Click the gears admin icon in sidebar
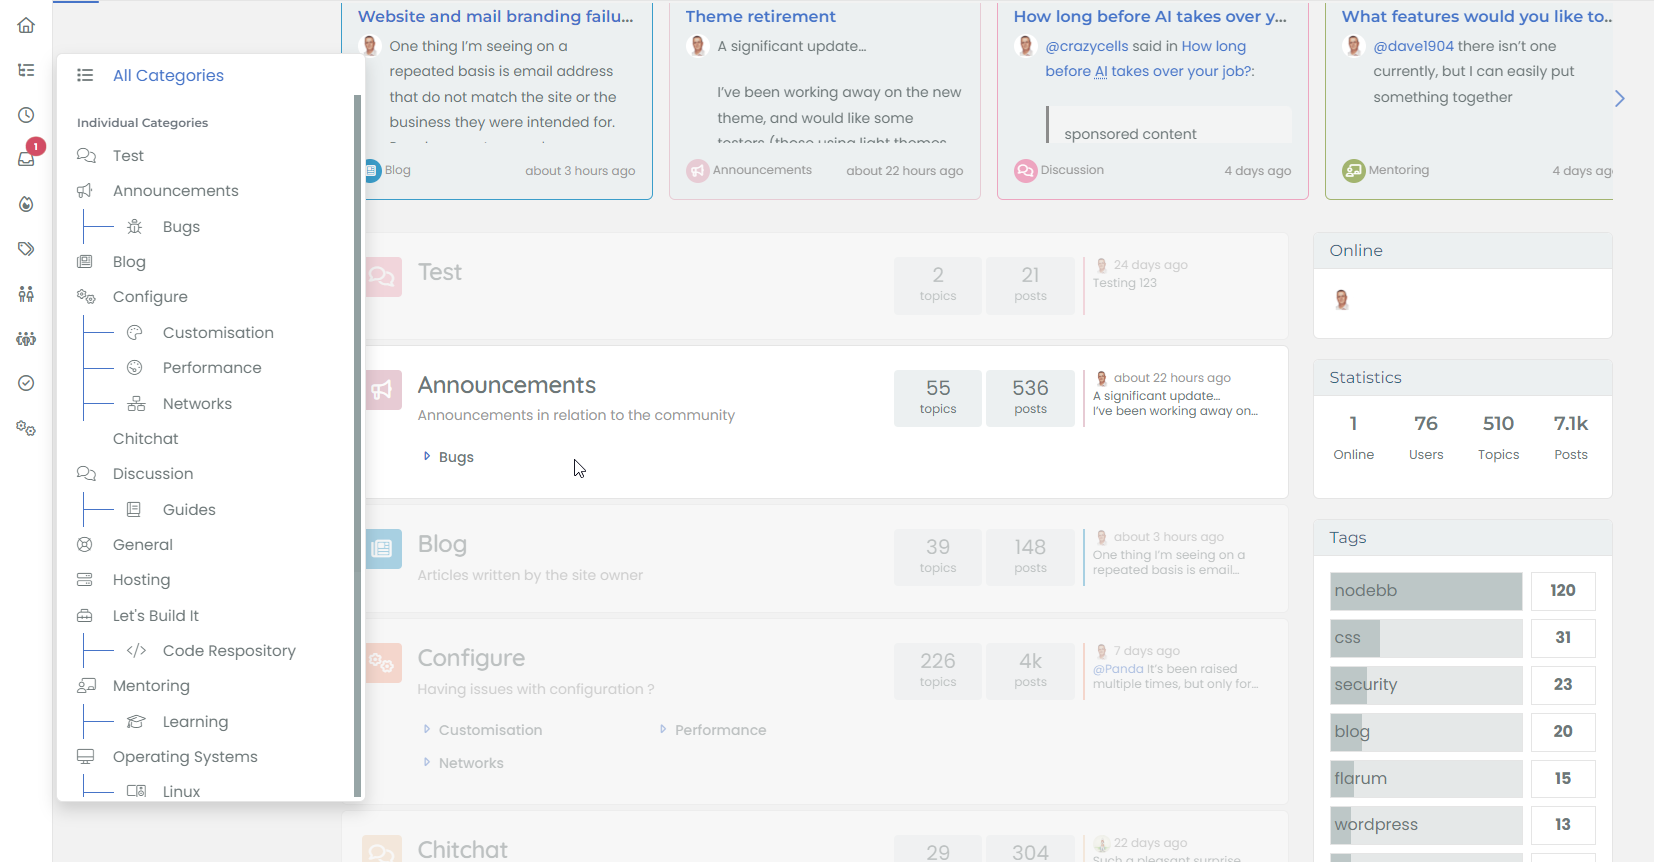Screen dimensions: 1654x862 click(x=26, y=428)
